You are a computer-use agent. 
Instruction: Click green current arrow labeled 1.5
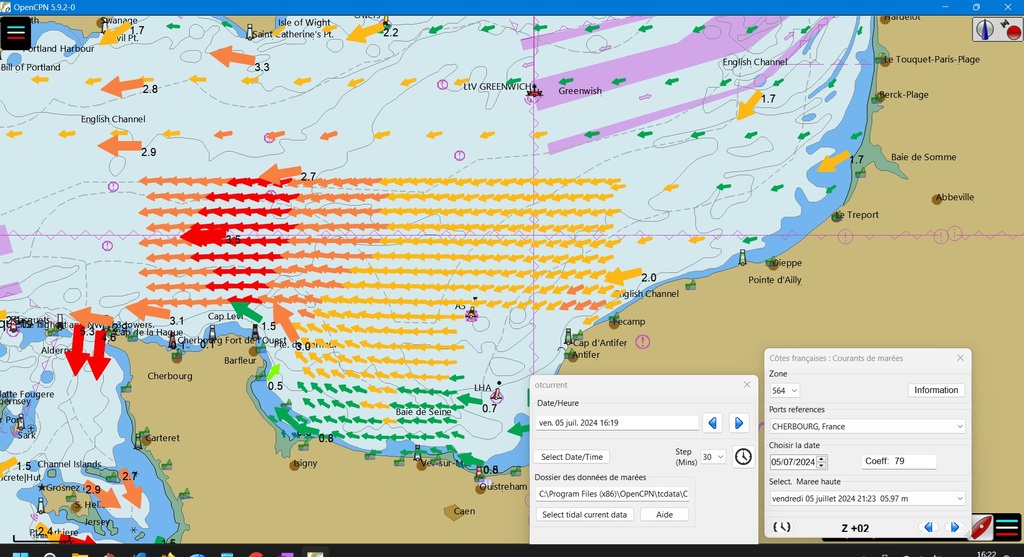pos(246,310)
